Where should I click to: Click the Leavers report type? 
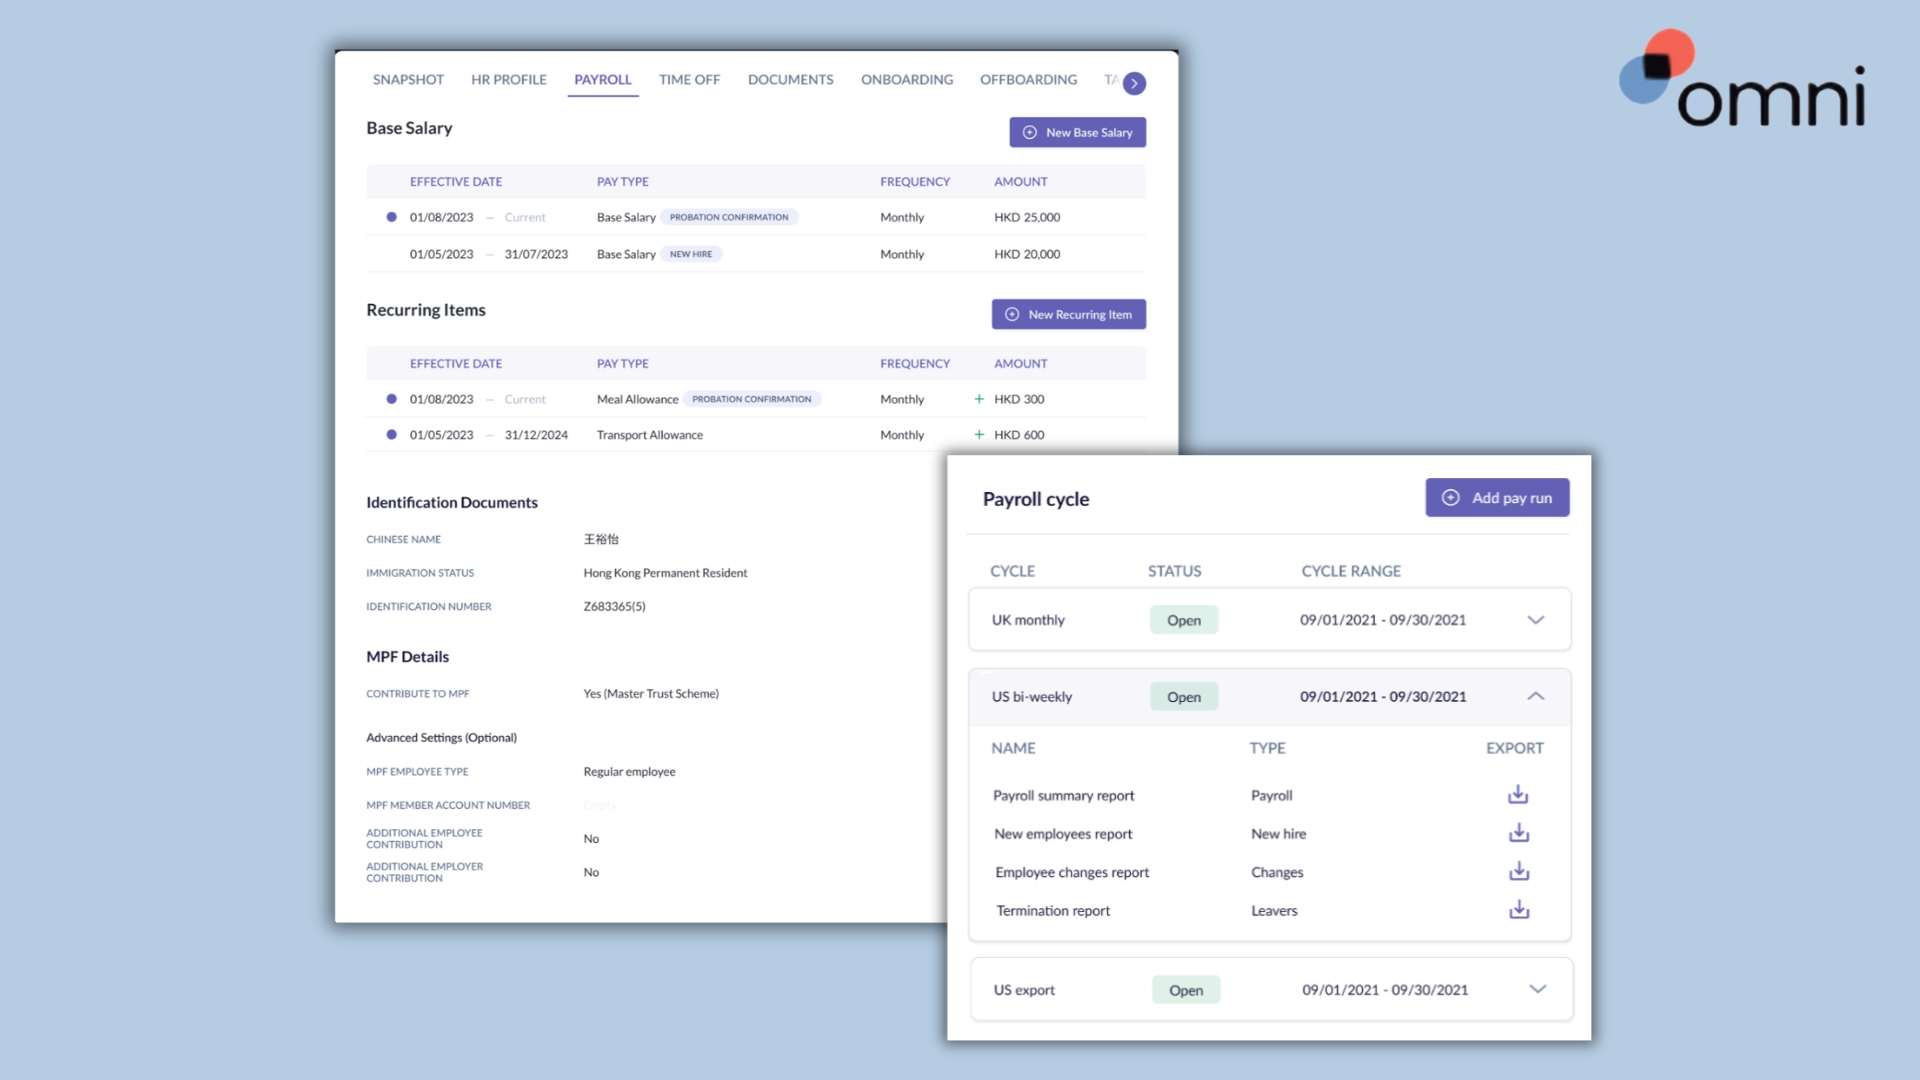point(1274,911)
